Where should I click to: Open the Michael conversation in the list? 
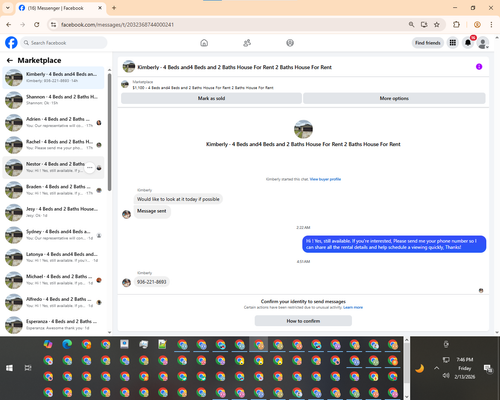pyautogui.click(x=53, y=280)
